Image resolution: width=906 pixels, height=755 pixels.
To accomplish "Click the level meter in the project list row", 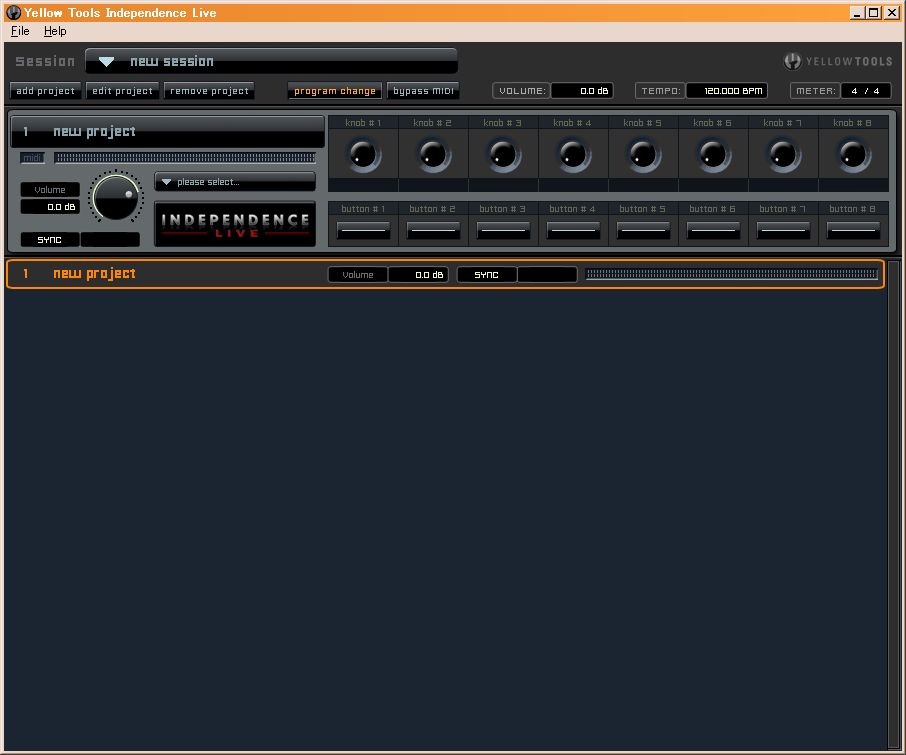I will (732, 274).
